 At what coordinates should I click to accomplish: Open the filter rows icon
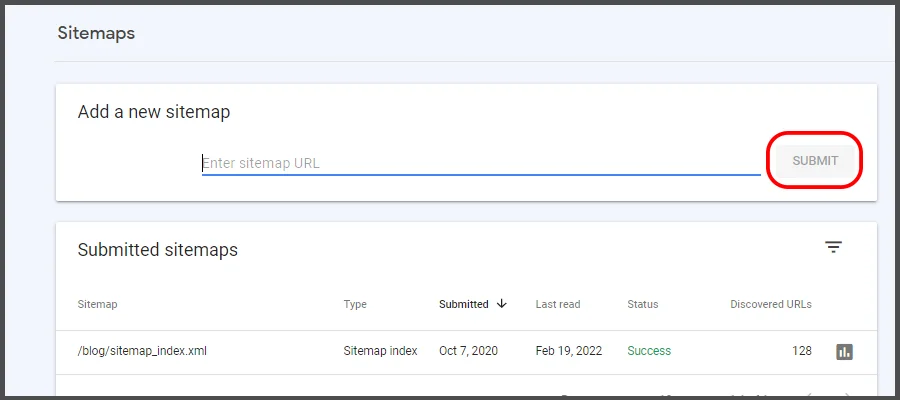click(x=833, y=248)
